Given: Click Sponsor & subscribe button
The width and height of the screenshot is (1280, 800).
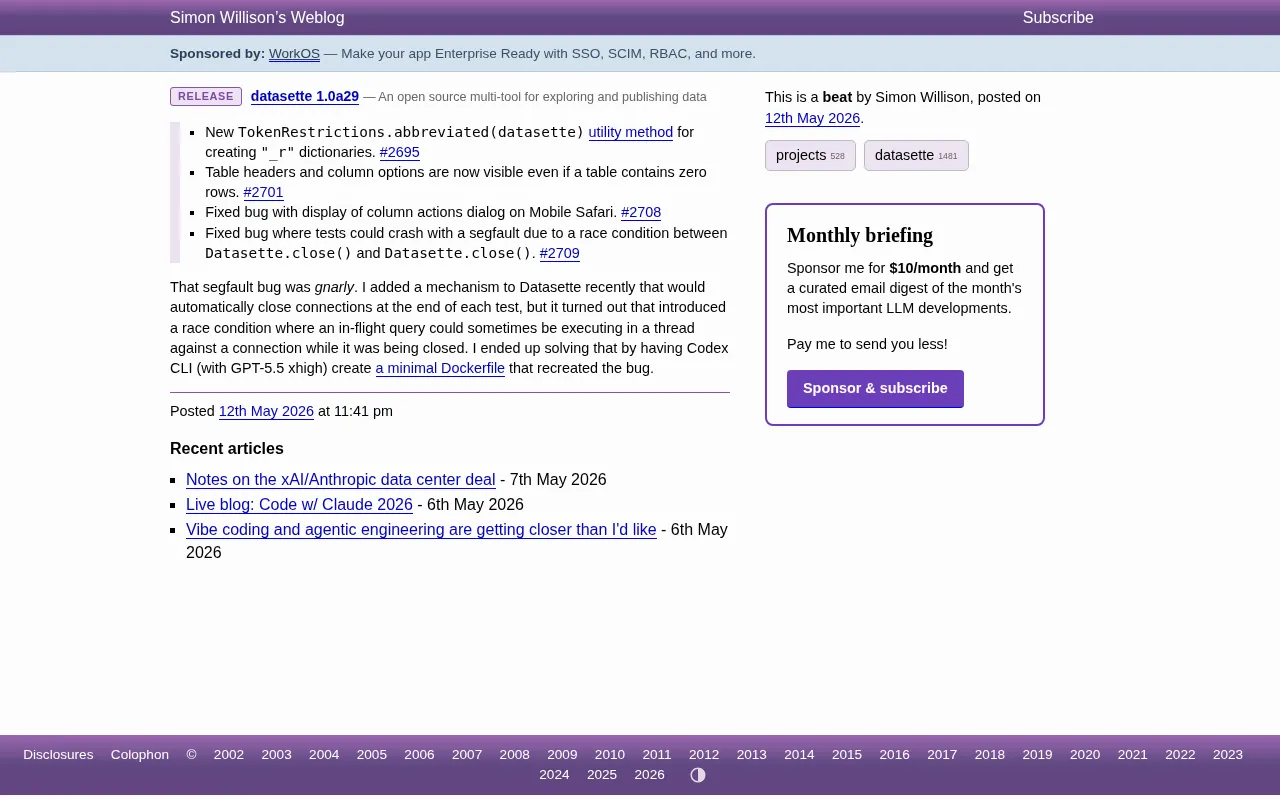Looking at the screenshot, I should pyautogui.click(x=875, y=389).
